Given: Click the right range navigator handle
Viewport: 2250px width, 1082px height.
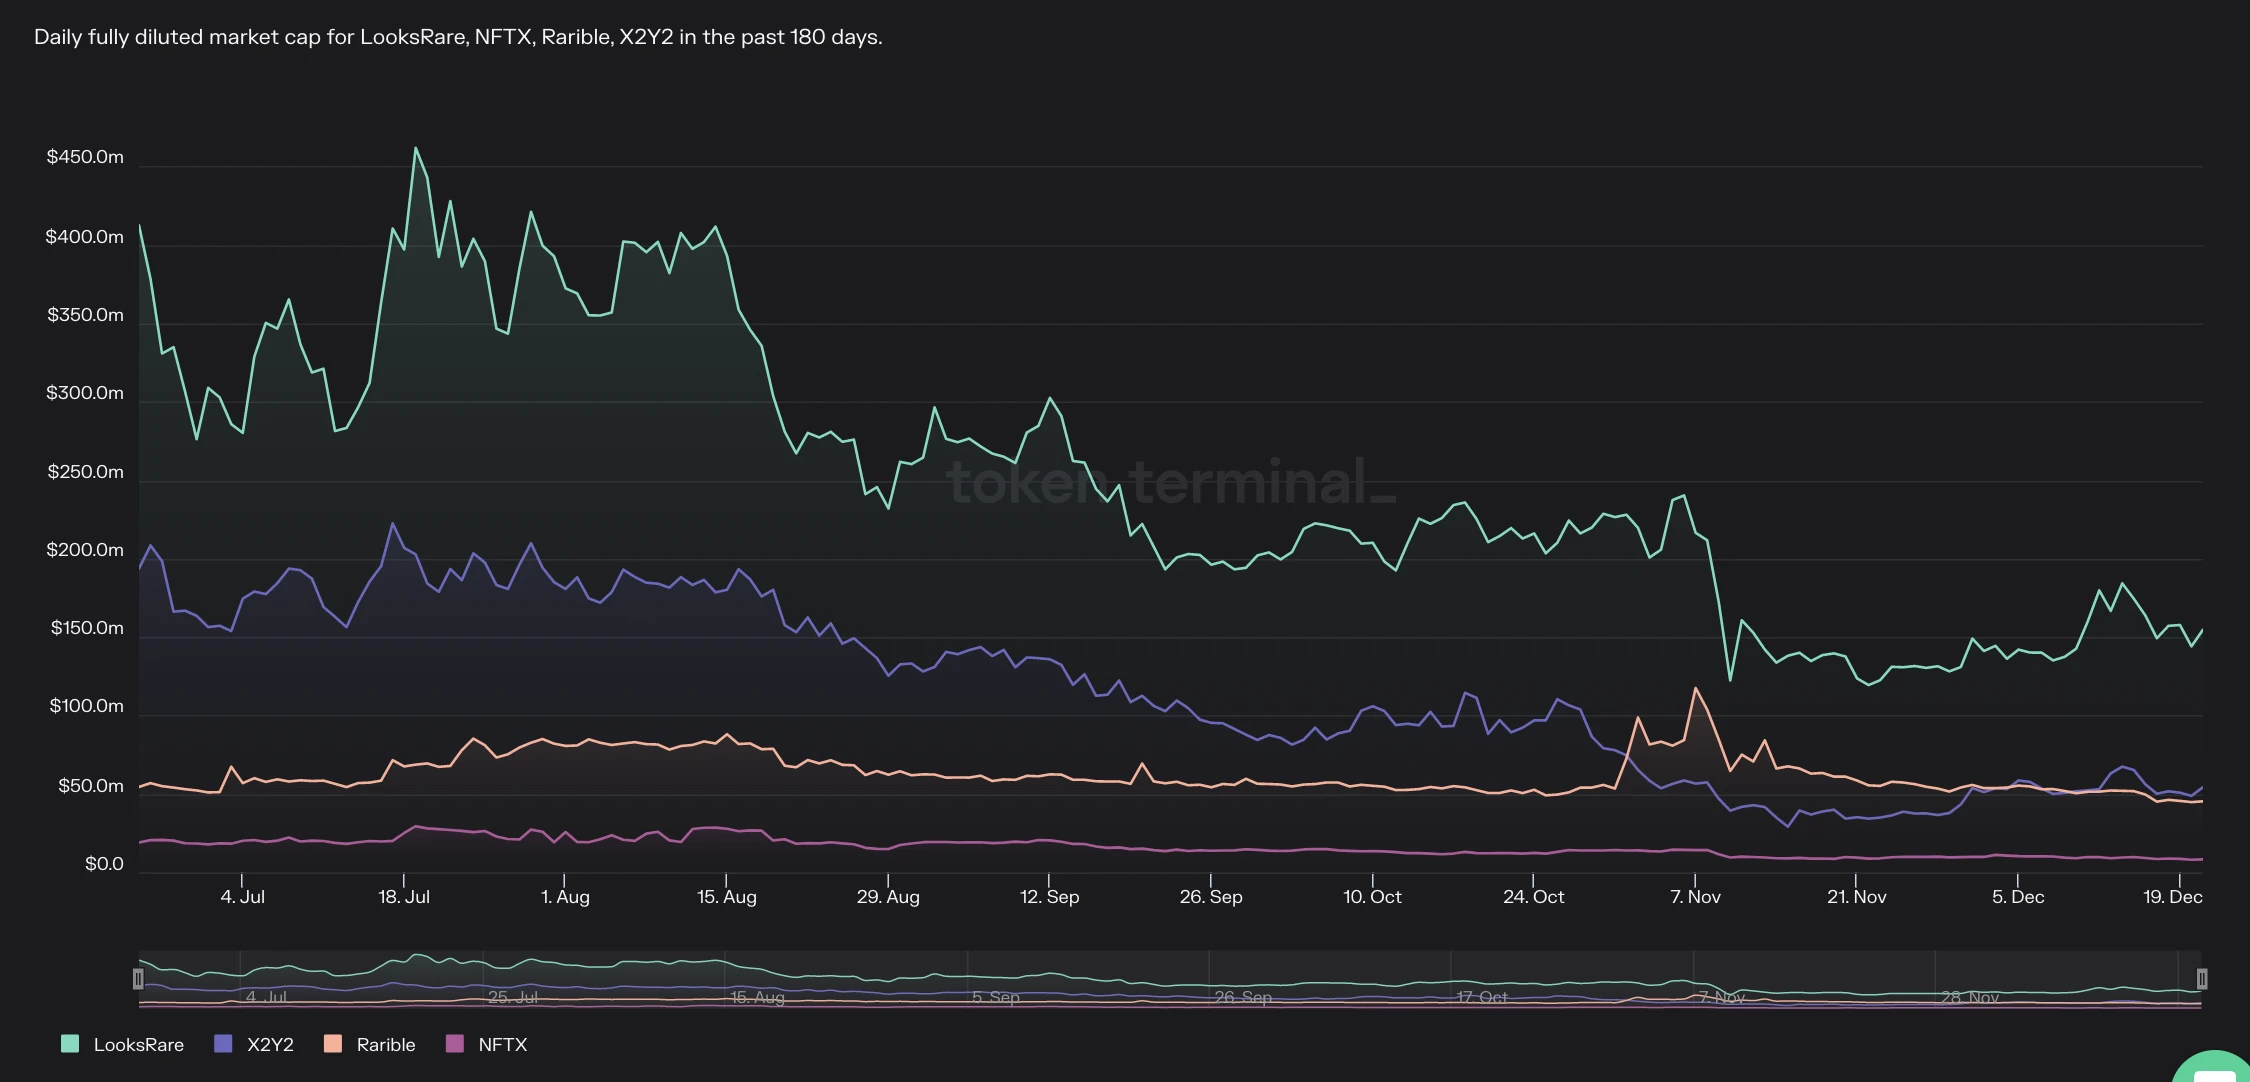Looking at the screenshot, I should pos(2202,978).
